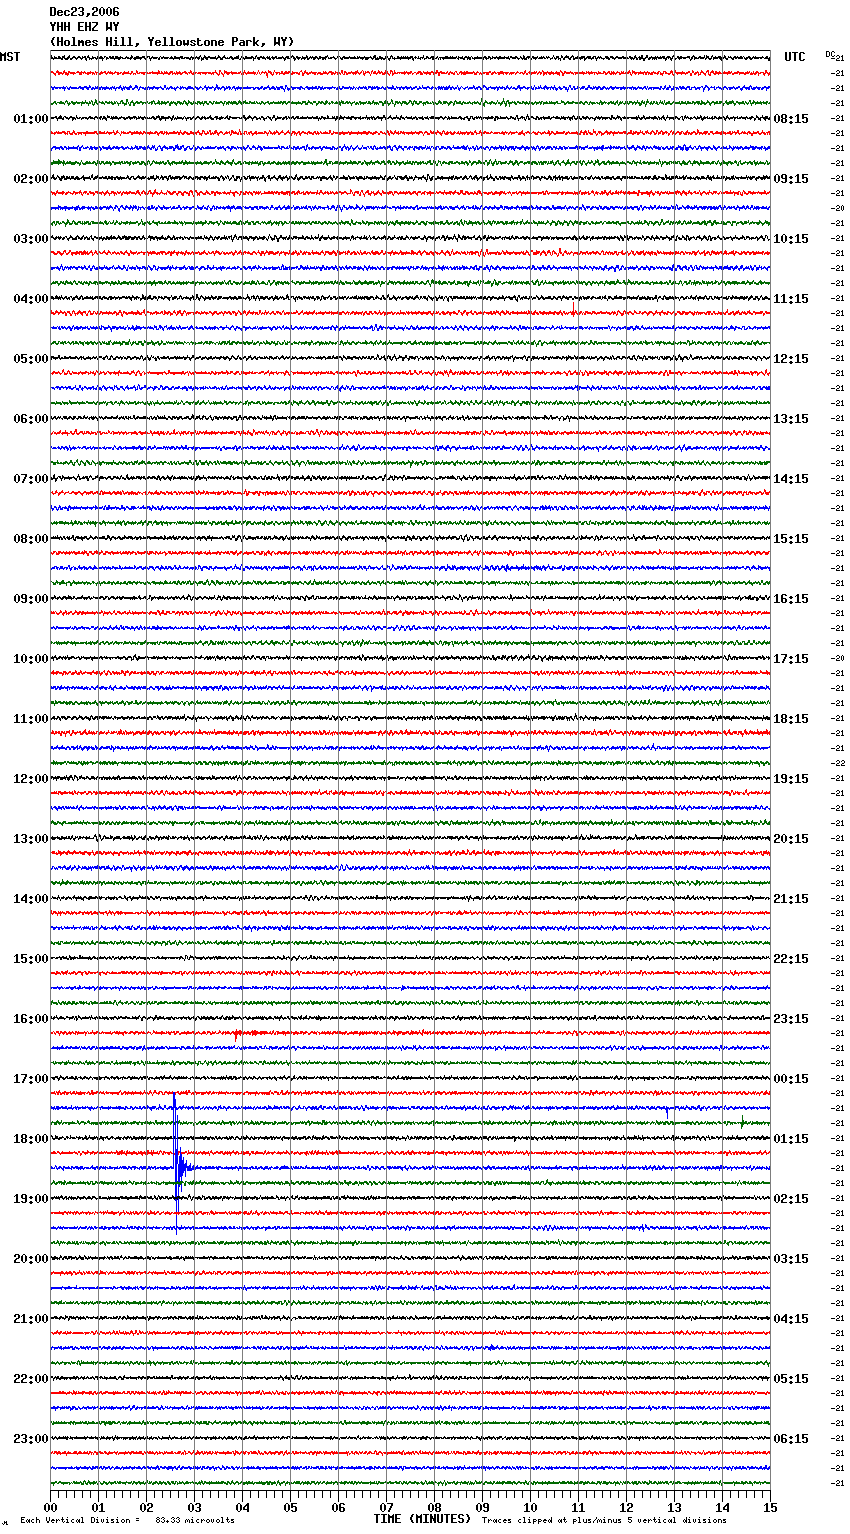
Task: Select the 14:00 MST time label
Action: coord(30,899)
